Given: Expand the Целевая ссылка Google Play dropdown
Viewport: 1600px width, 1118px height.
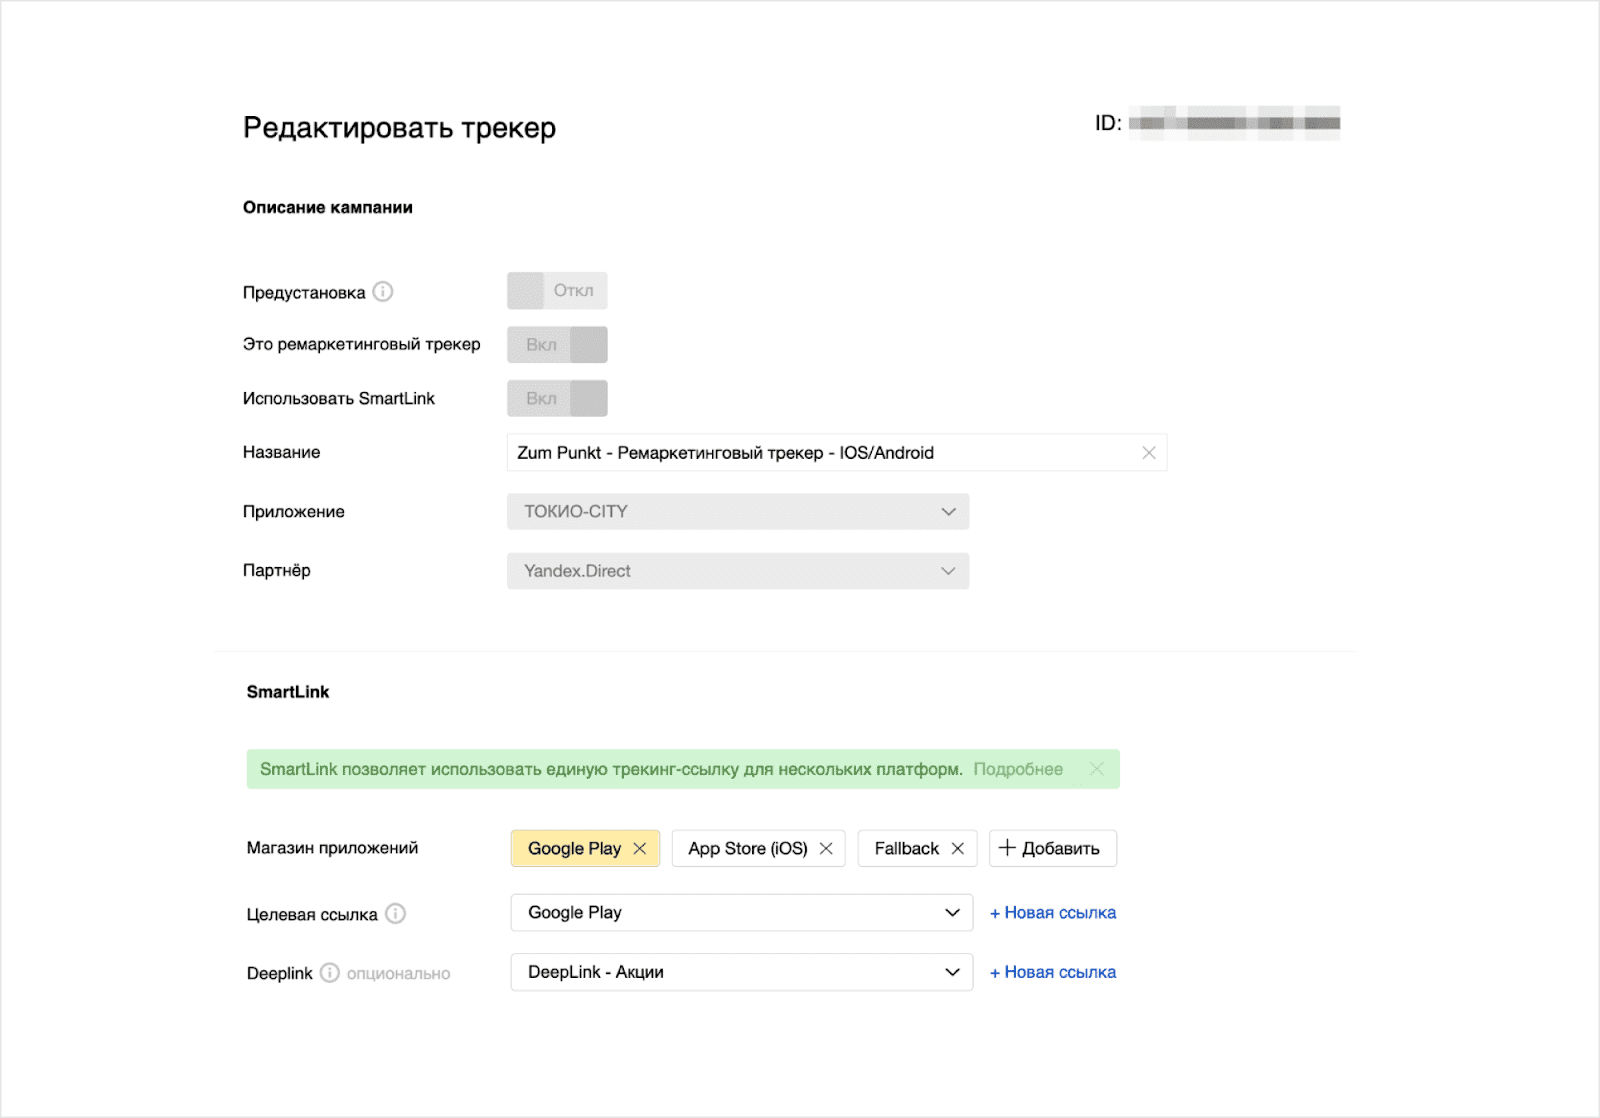Looking at the screenshot, I should coord(741,913).
